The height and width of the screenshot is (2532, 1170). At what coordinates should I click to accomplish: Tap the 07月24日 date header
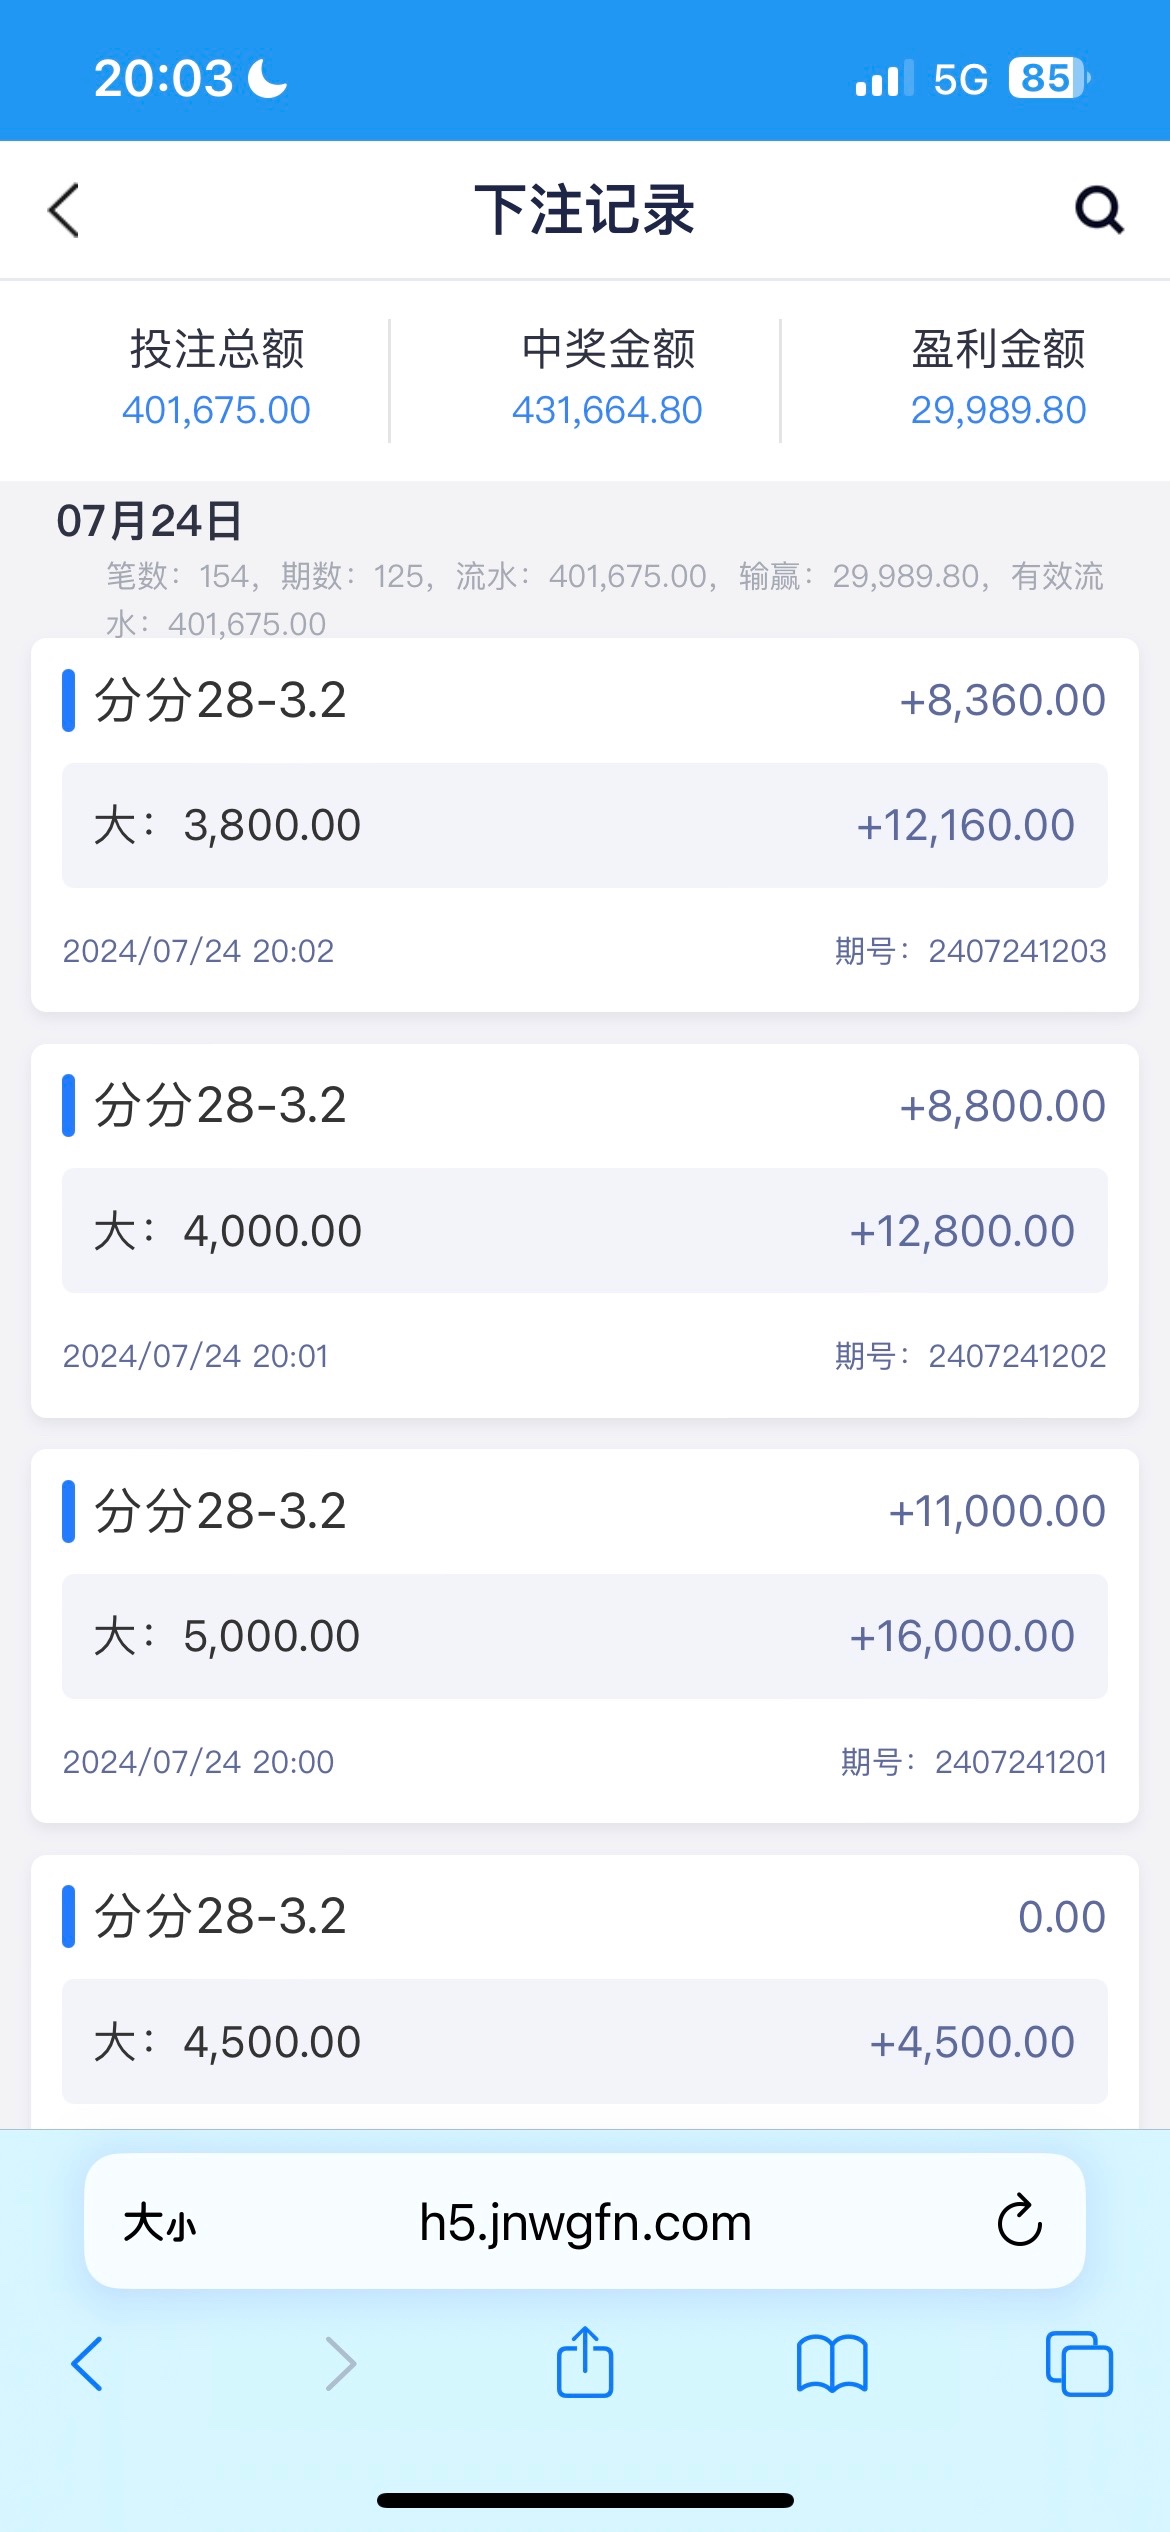coord(150,521)
